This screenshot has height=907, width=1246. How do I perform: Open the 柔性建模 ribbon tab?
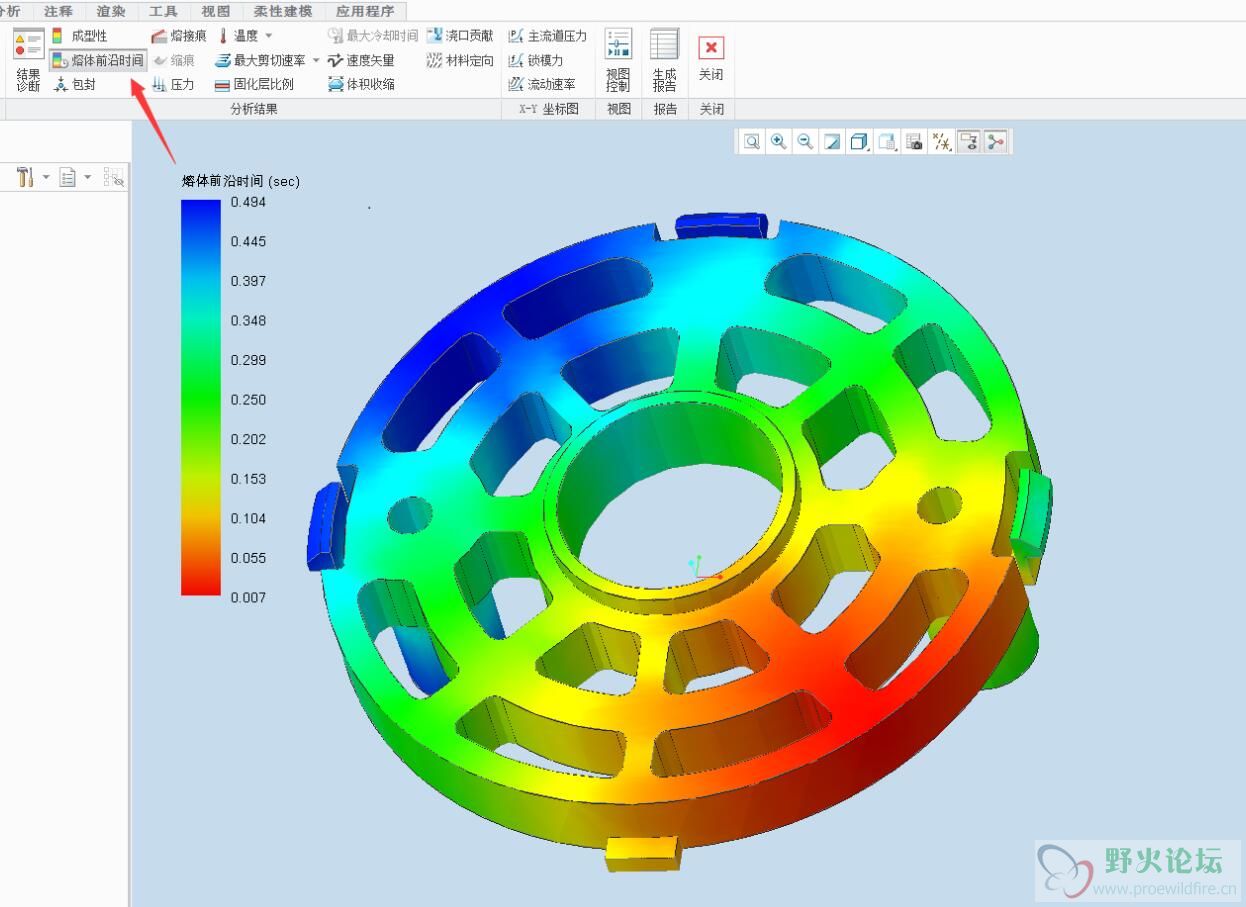coord(283,11)
